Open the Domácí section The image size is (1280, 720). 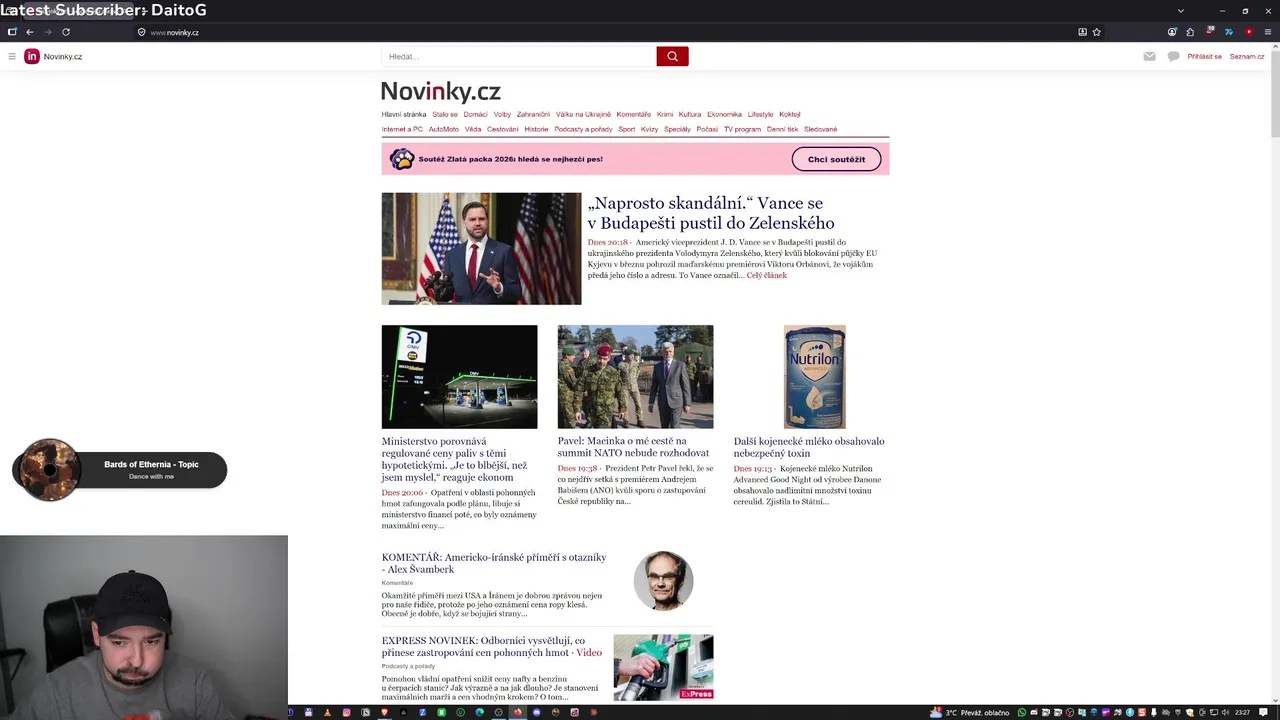click(x=475, y=114)
